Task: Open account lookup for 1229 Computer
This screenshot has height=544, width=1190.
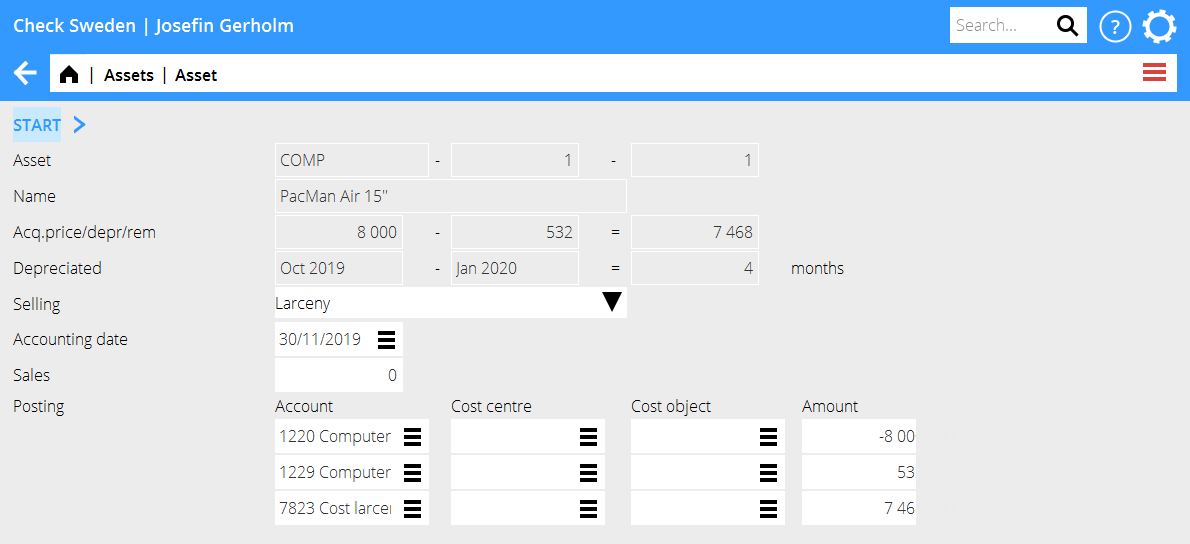Action: (412, 472)
